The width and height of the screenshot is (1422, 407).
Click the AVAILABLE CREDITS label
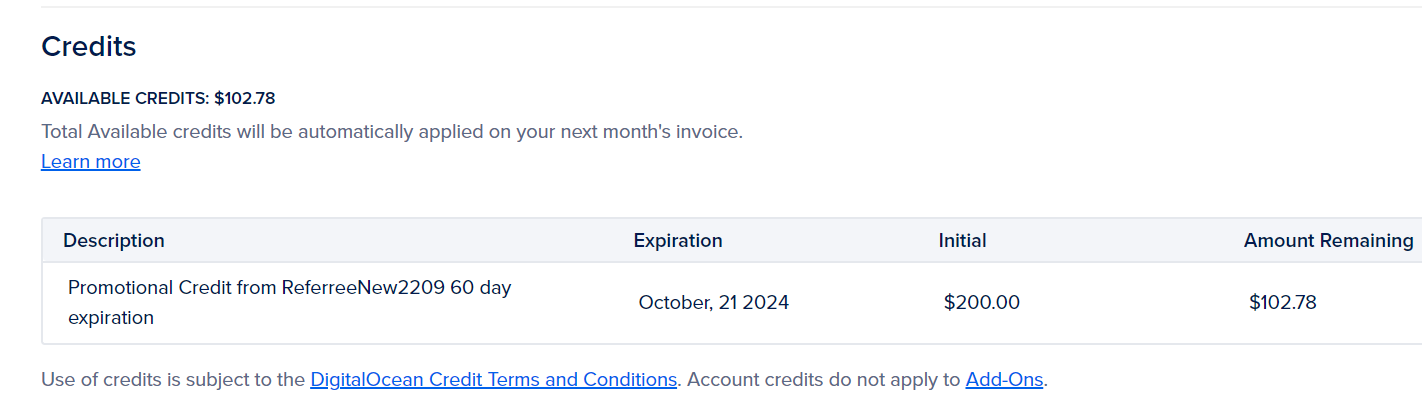(125, 98)
